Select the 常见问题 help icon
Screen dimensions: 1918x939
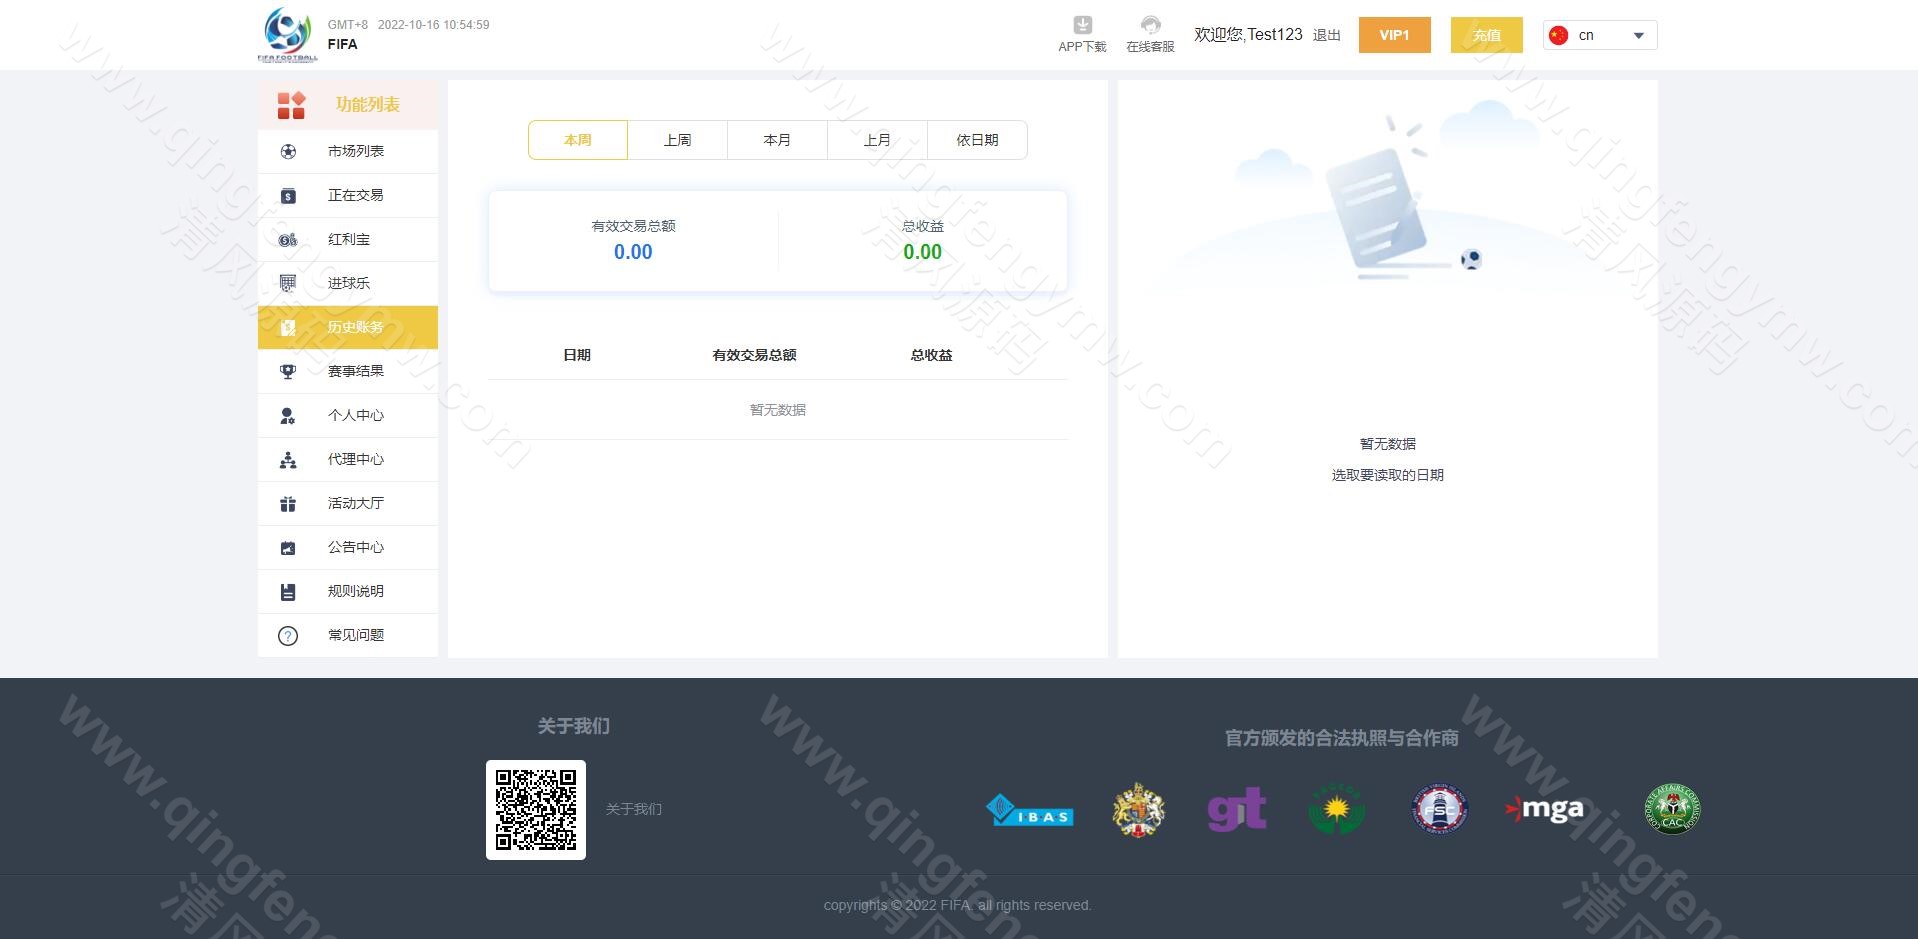tap(288, 635)
